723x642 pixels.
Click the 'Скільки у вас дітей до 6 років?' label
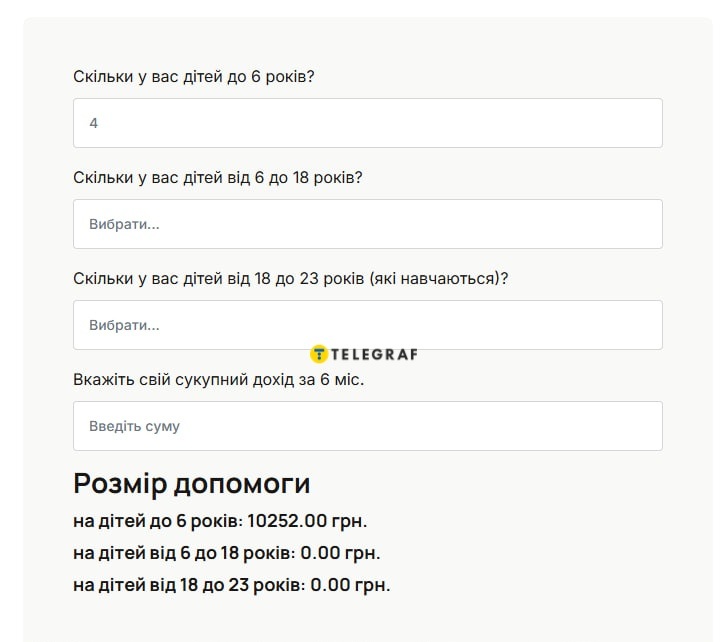coord(194,77)
